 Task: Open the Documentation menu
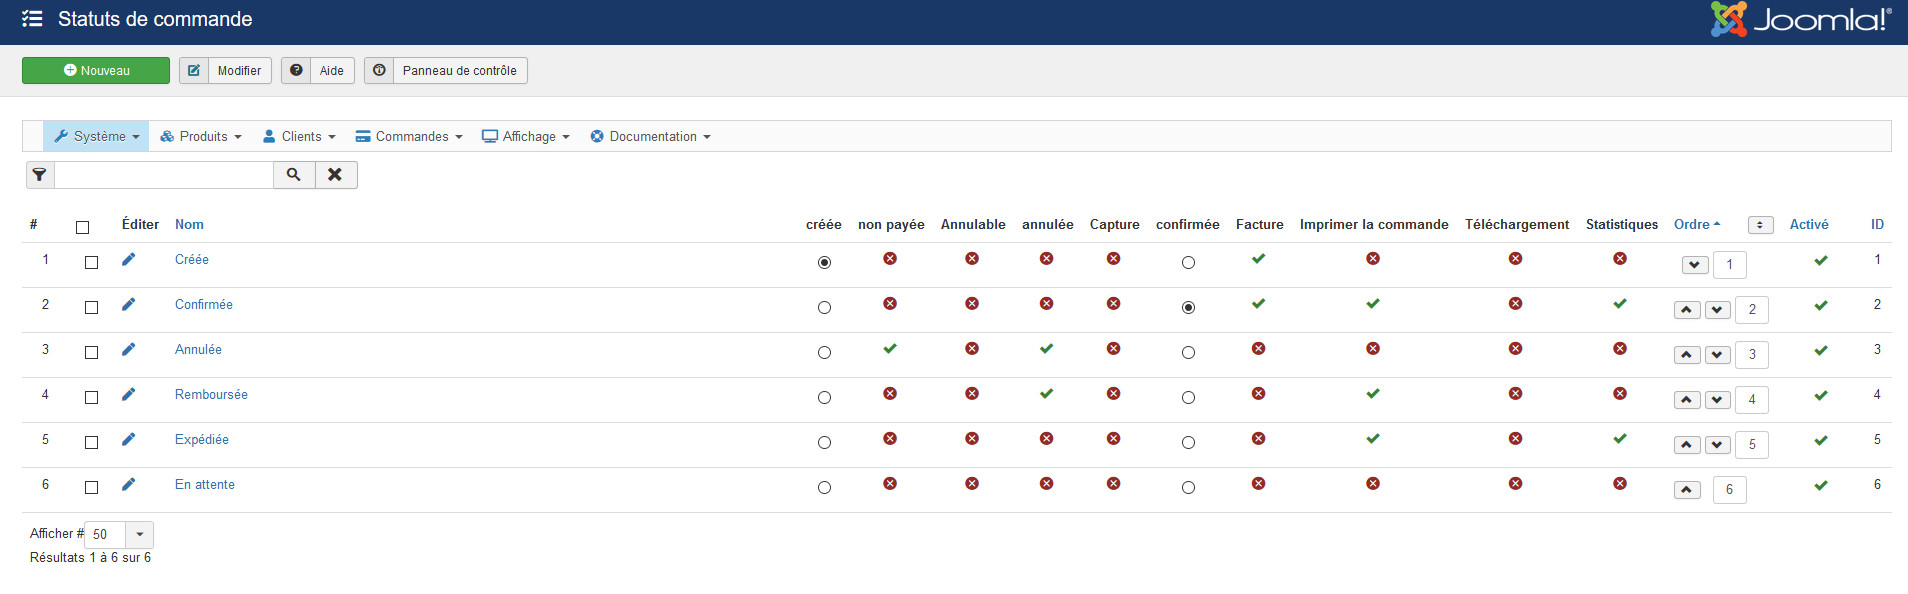(651, 137)
